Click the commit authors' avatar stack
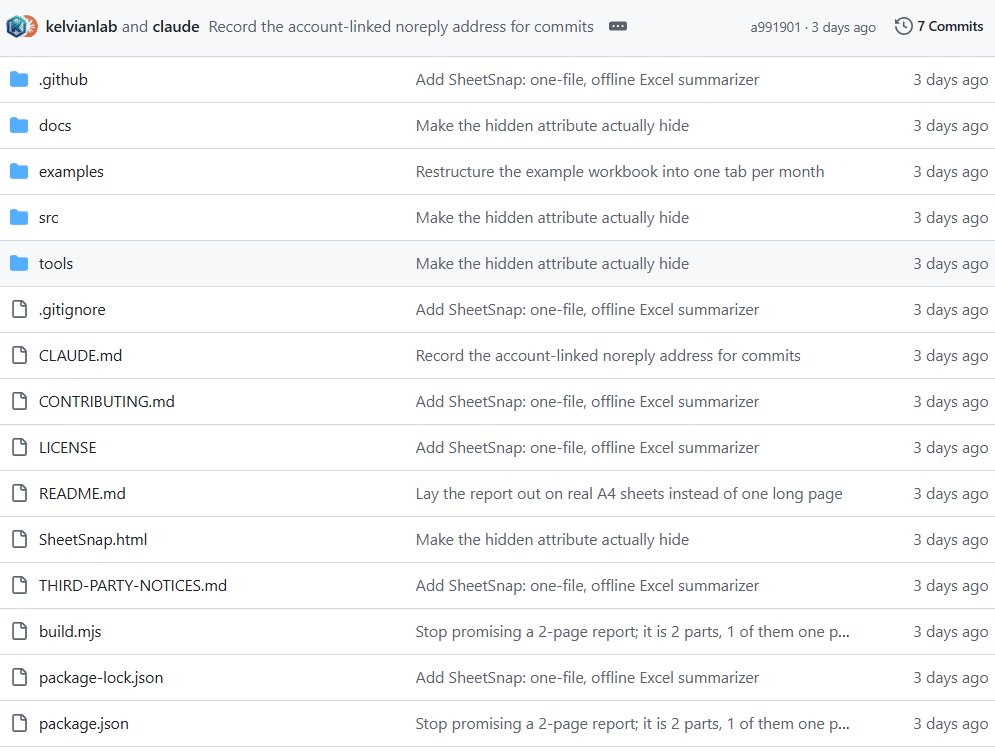The image size is (995, 753). tap(22, 27)
